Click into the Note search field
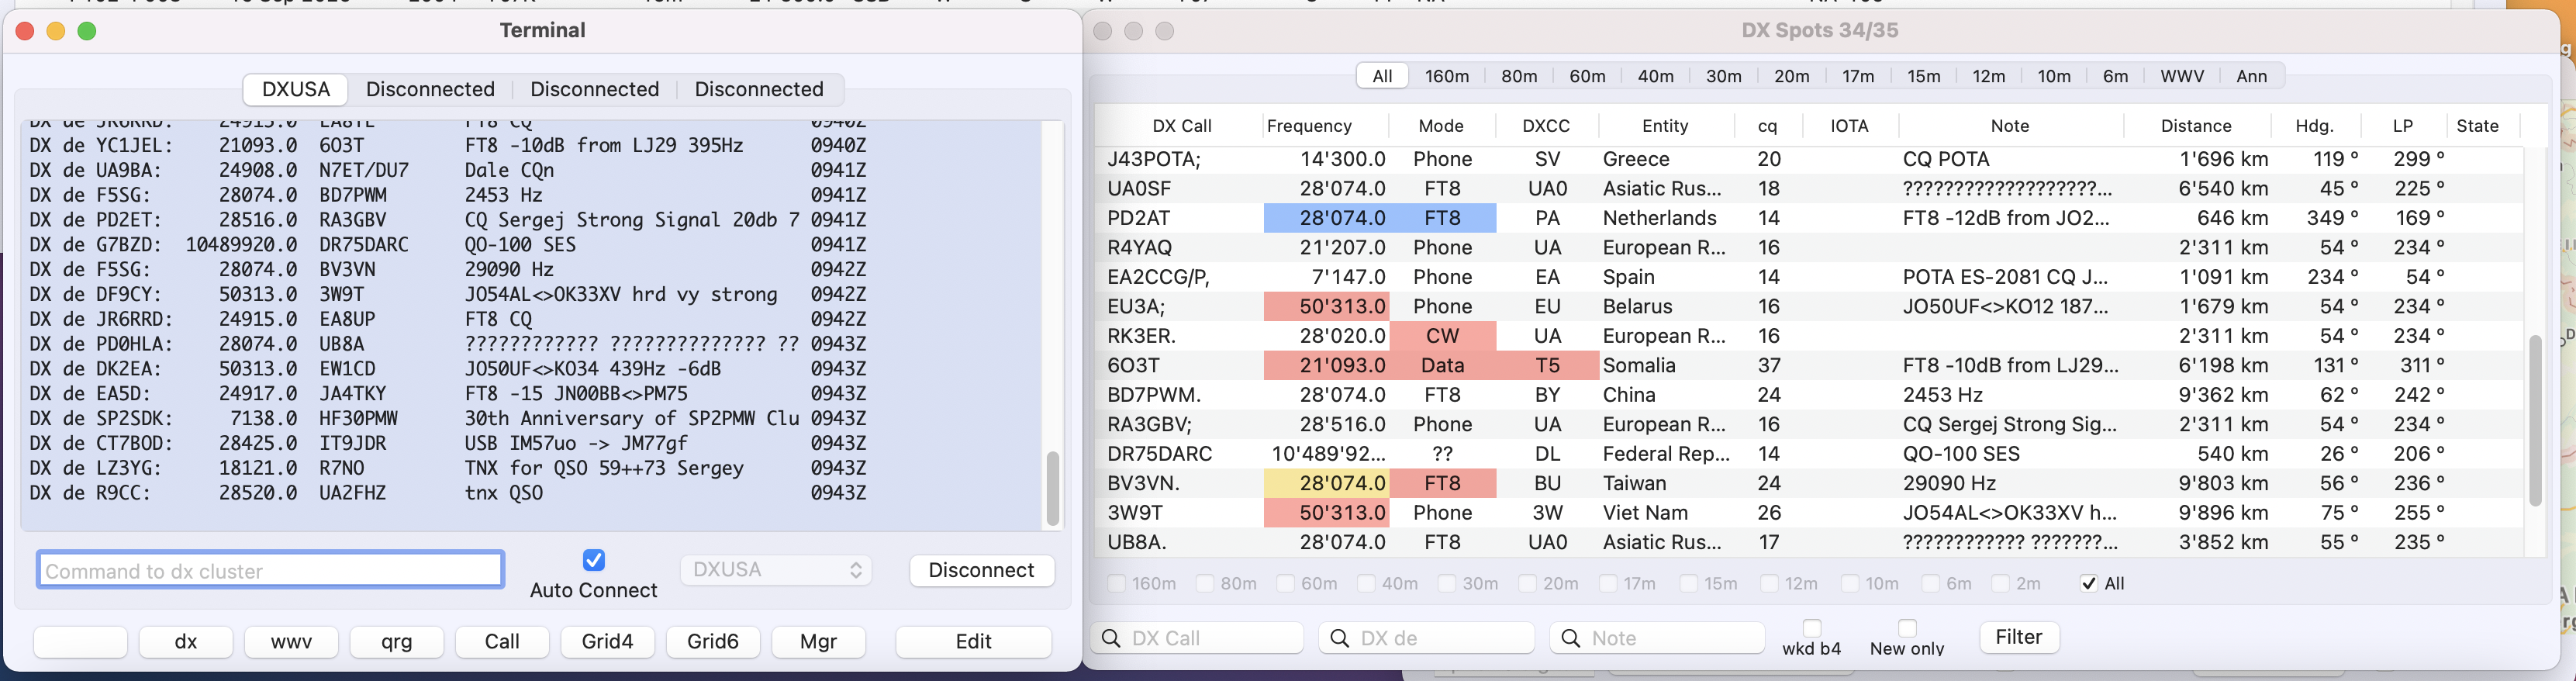The image size is (2576, 681). click(1658, 638)
